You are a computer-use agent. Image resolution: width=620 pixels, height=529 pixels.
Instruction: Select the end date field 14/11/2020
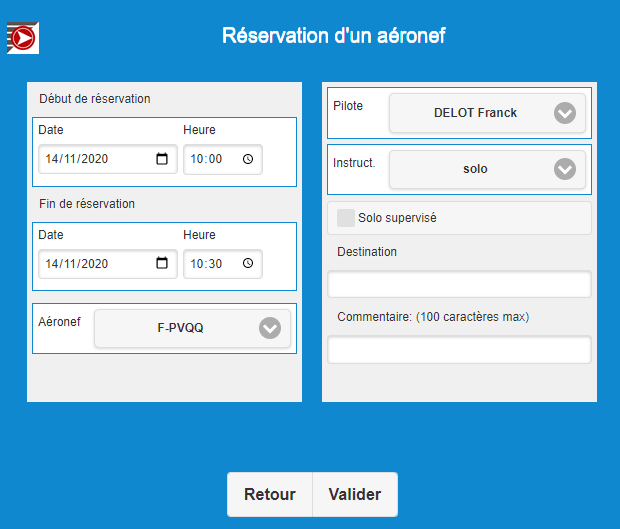[108, 264]
